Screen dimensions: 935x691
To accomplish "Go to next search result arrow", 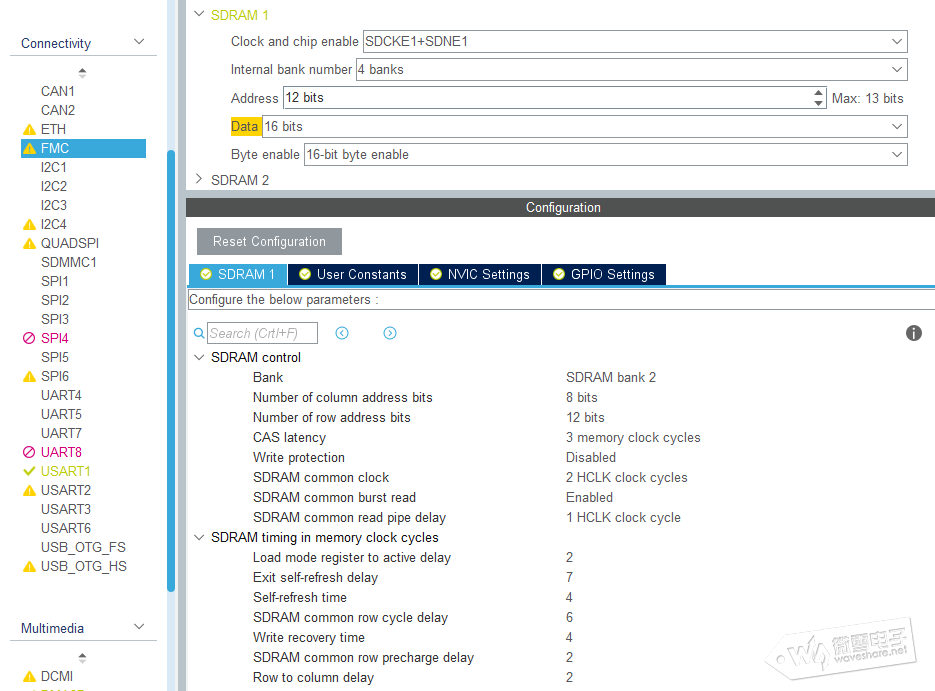I will [x=390, y=333].
